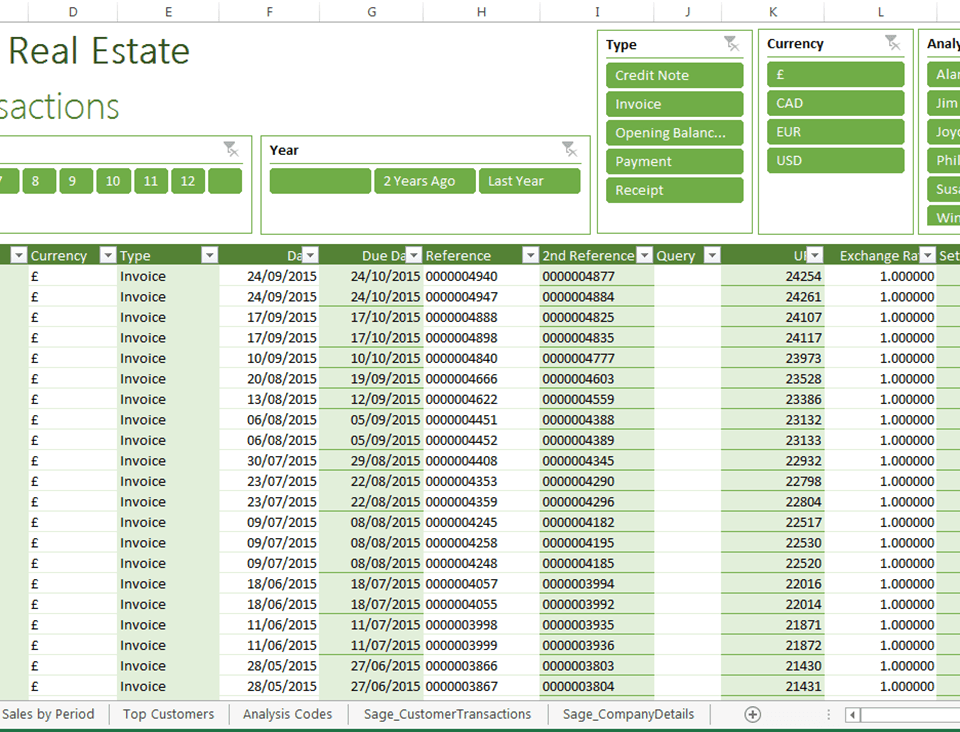
Task: Click due date cell 19/09/2015
Action: (371, 379)
